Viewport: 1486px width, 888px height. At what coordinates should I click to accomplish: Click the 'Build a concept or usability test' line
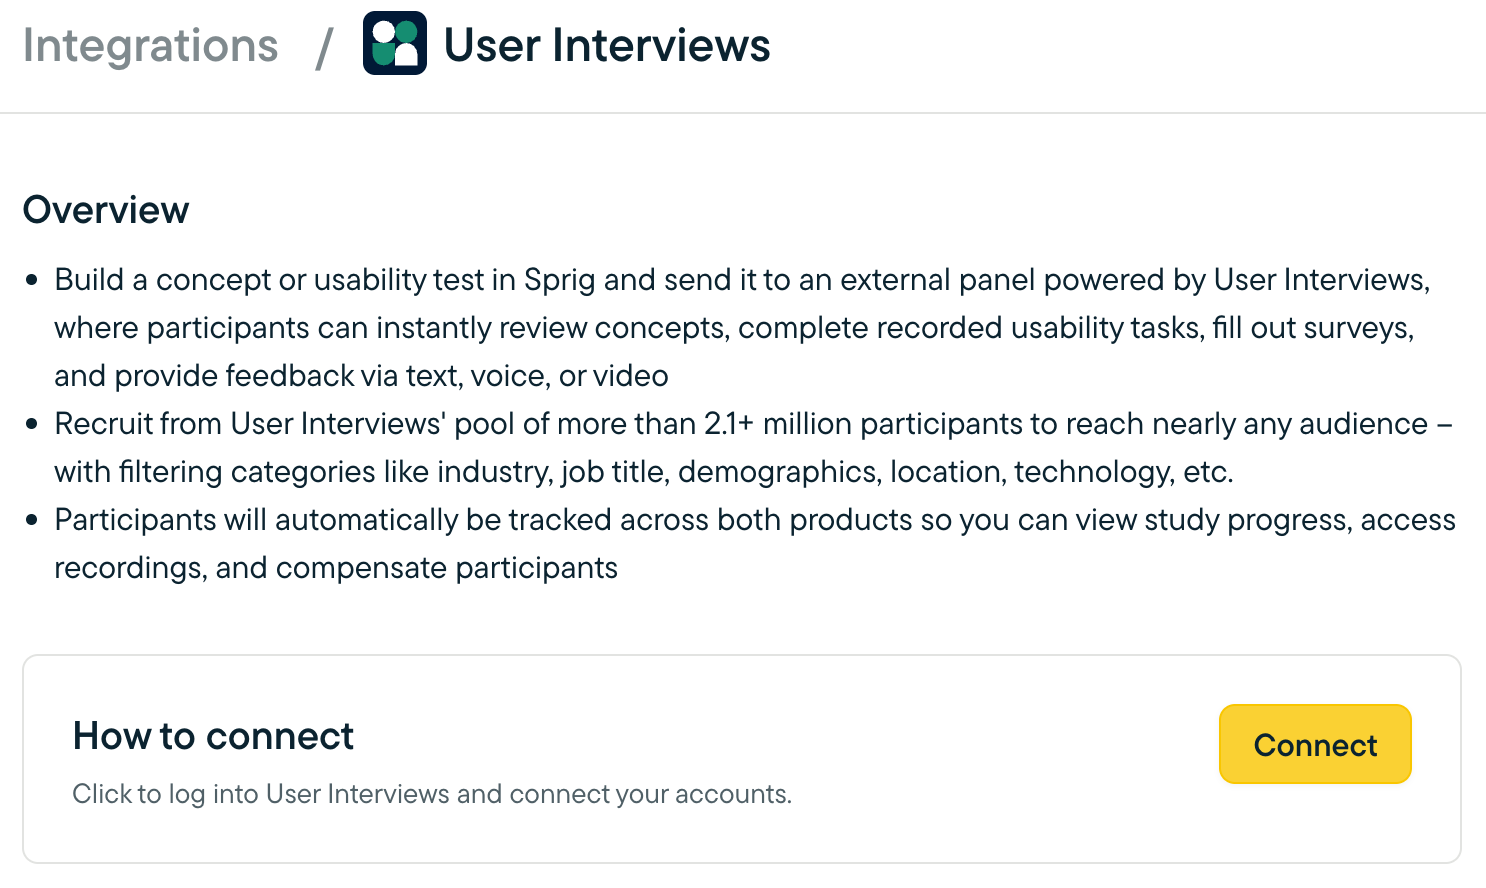point(741,280)
